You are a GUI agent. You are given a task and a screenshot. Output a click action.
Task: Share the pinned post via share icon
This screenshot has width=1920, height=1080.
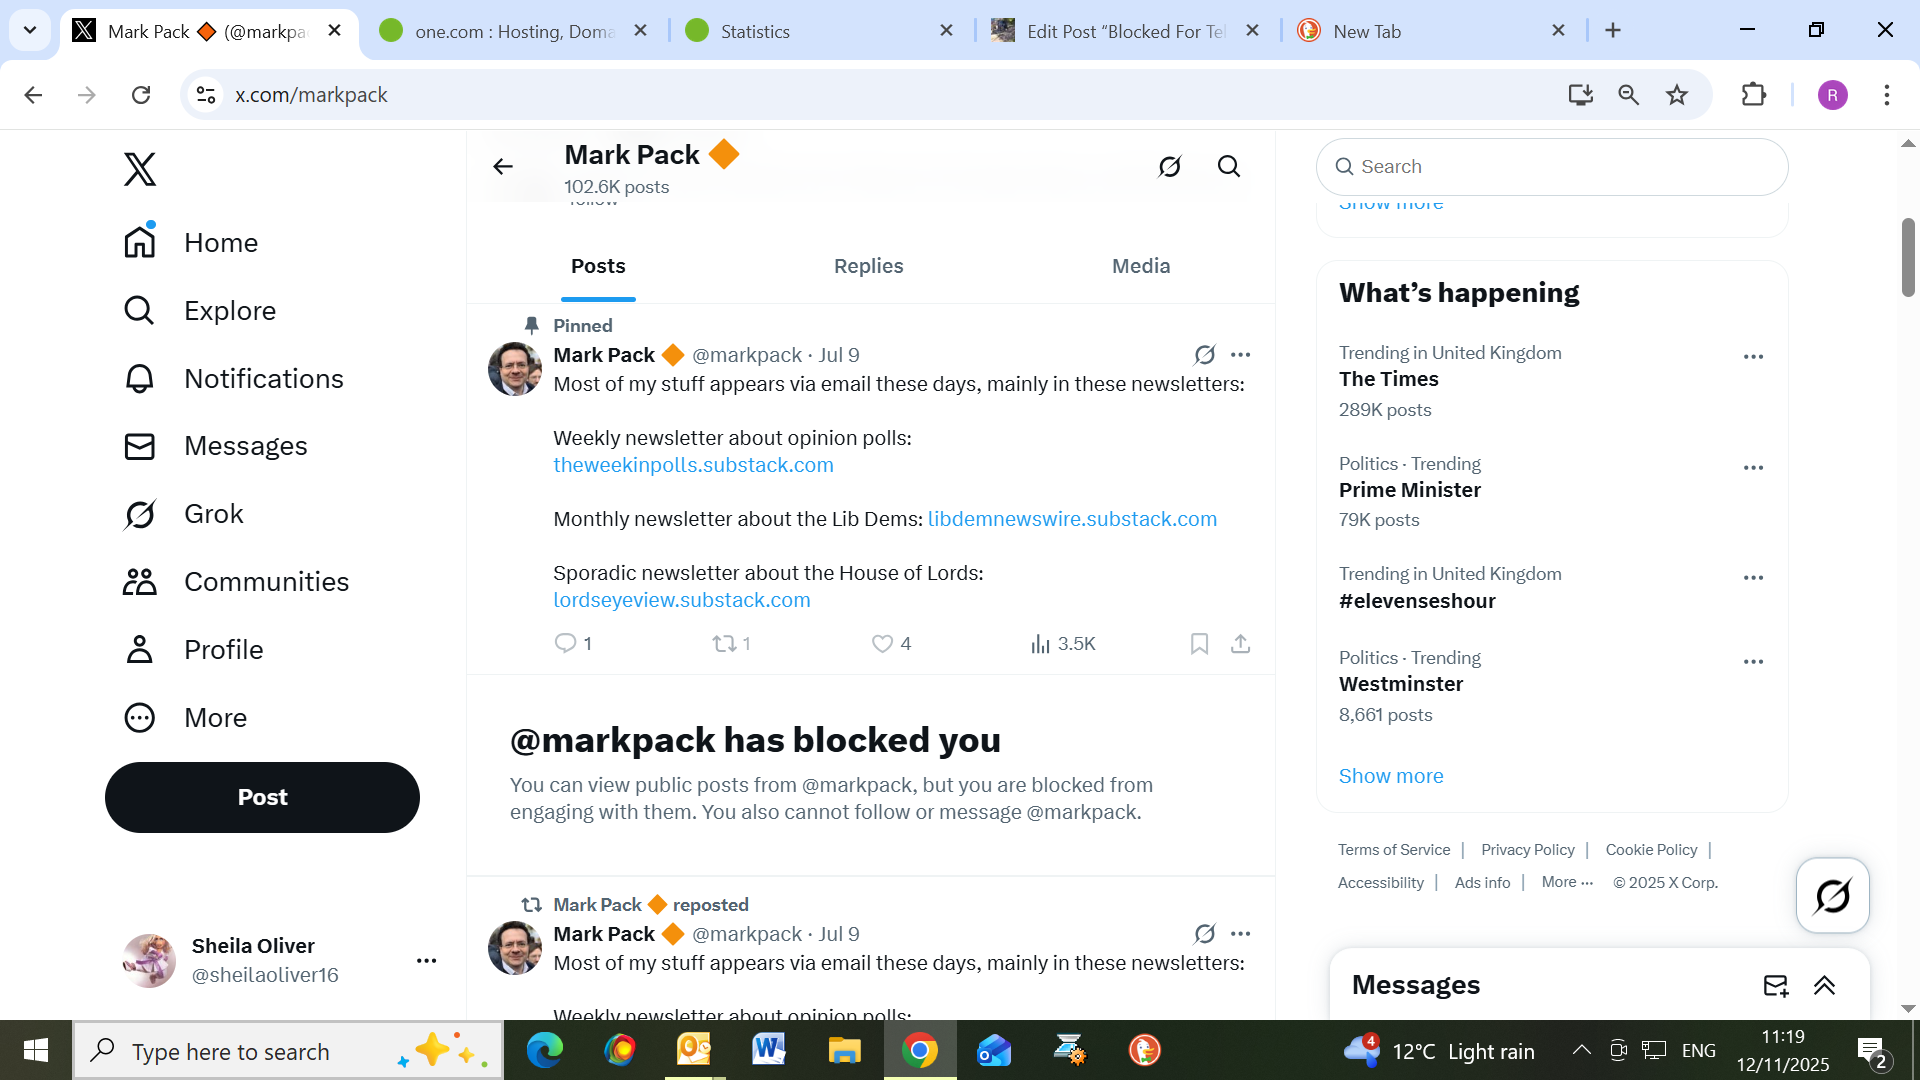point(1240,644)
